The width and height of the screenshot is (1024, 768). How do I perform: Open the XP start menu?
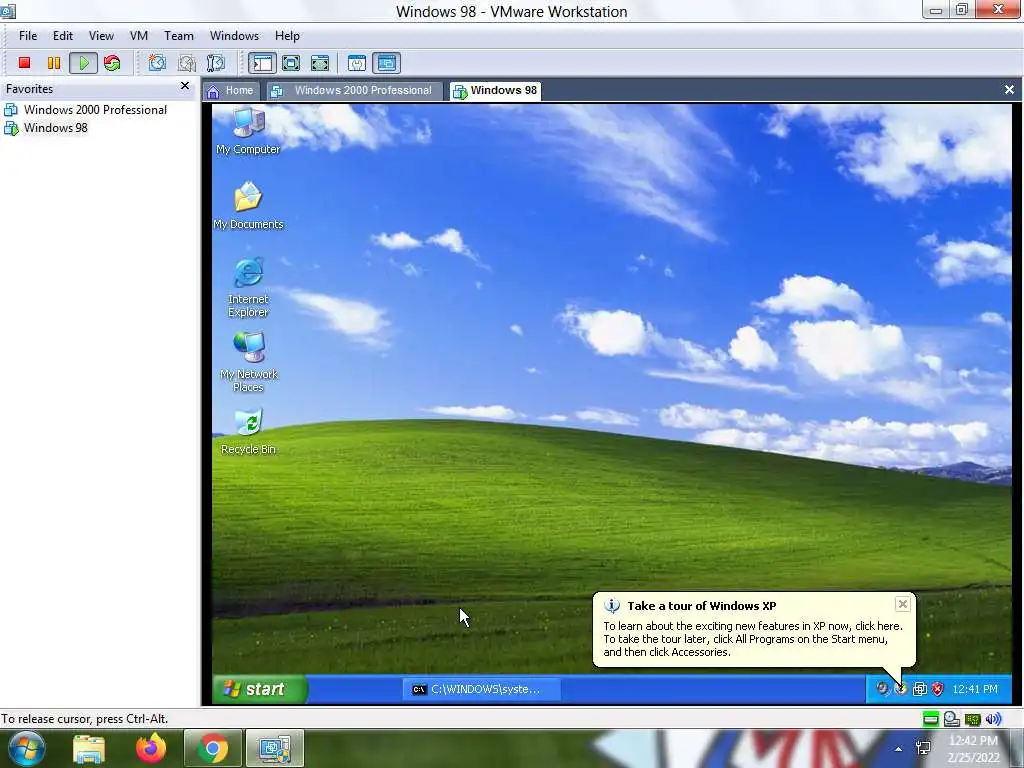259,689
